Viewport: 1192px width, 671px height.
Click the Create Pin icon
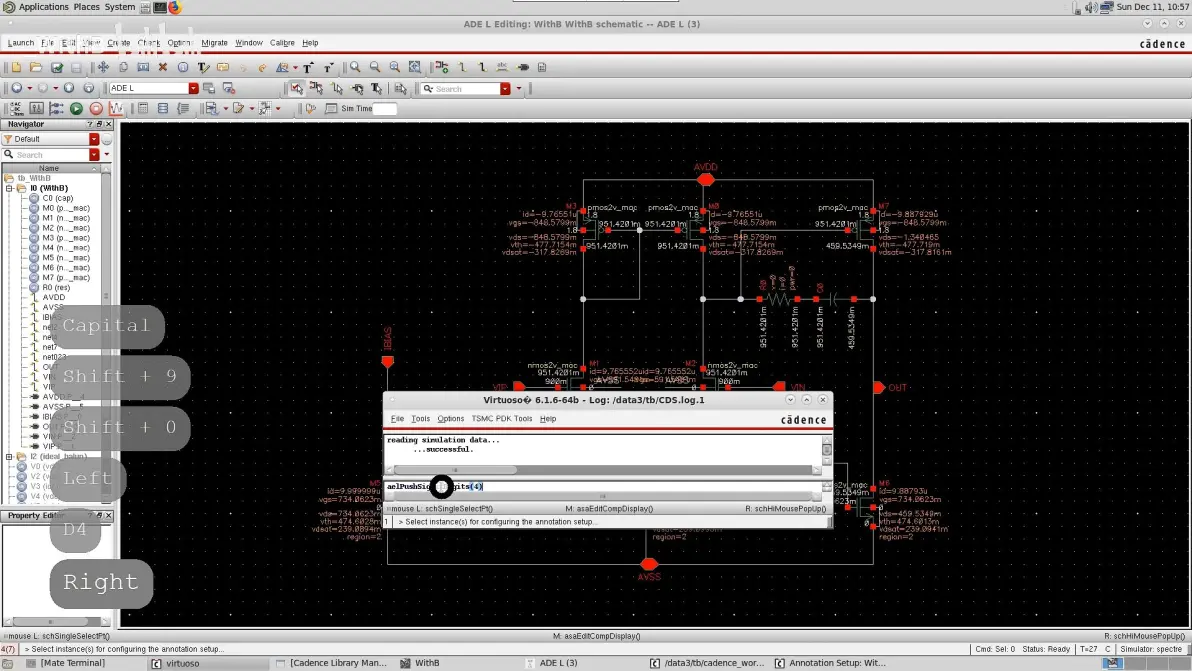(x=522, y=68)
